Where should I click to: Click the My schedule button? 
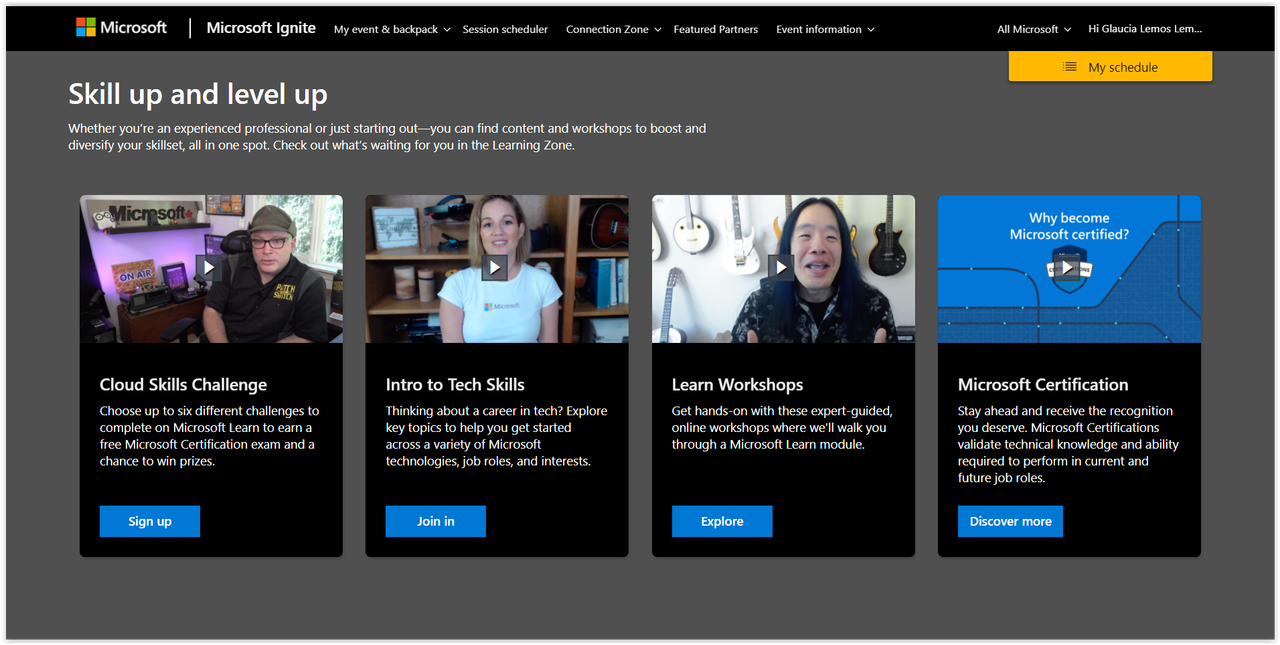tap(1110, 67)
